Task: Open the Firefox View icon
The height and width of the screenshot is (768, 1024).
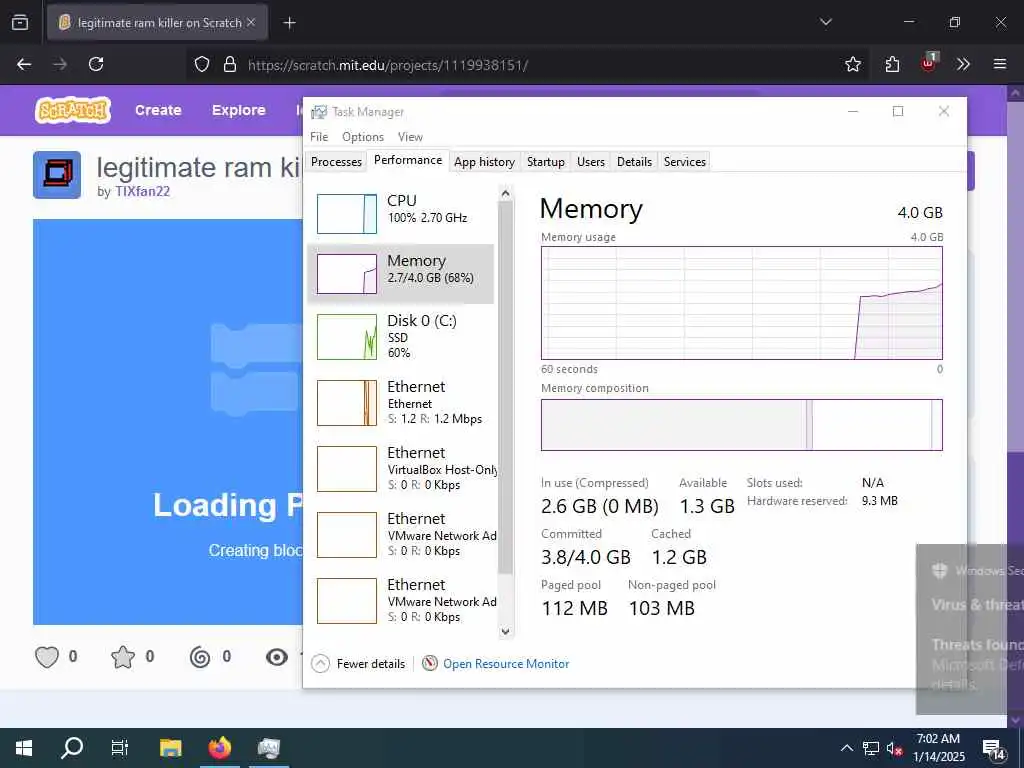Action: (x=20, y=22)
